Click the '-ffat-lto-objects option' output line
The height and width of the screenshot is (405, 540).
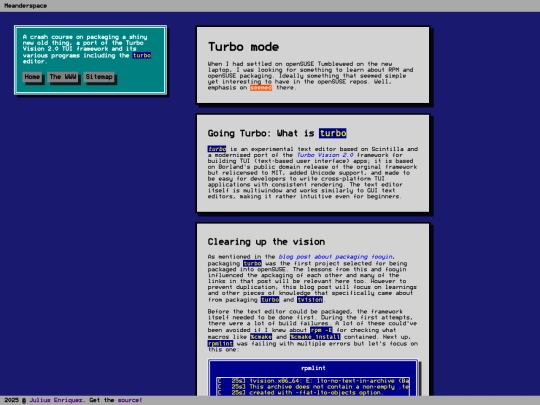300,393
